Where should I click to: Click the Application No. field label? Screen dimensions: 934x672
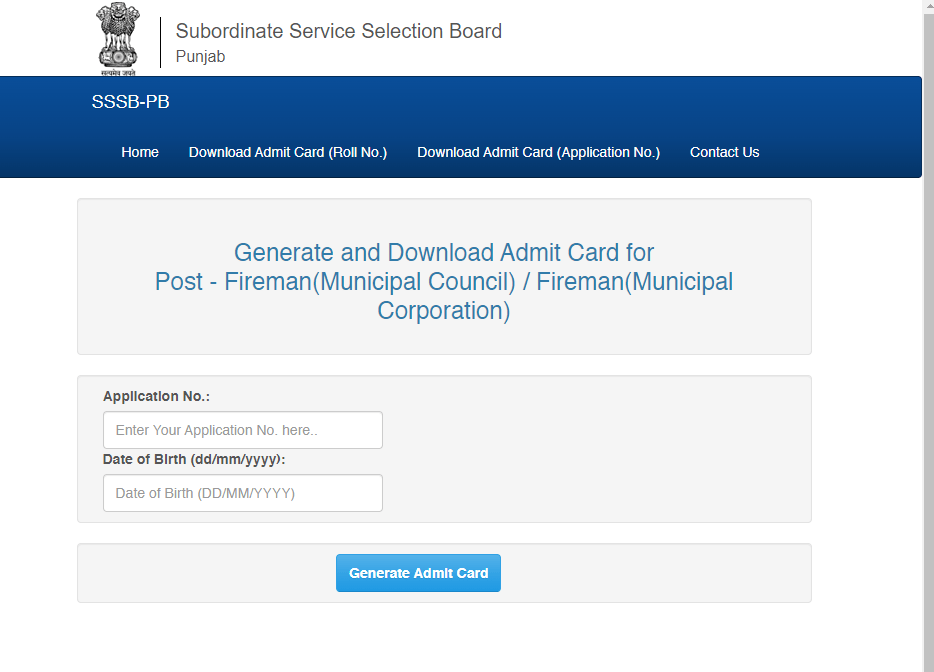(156, 397)
